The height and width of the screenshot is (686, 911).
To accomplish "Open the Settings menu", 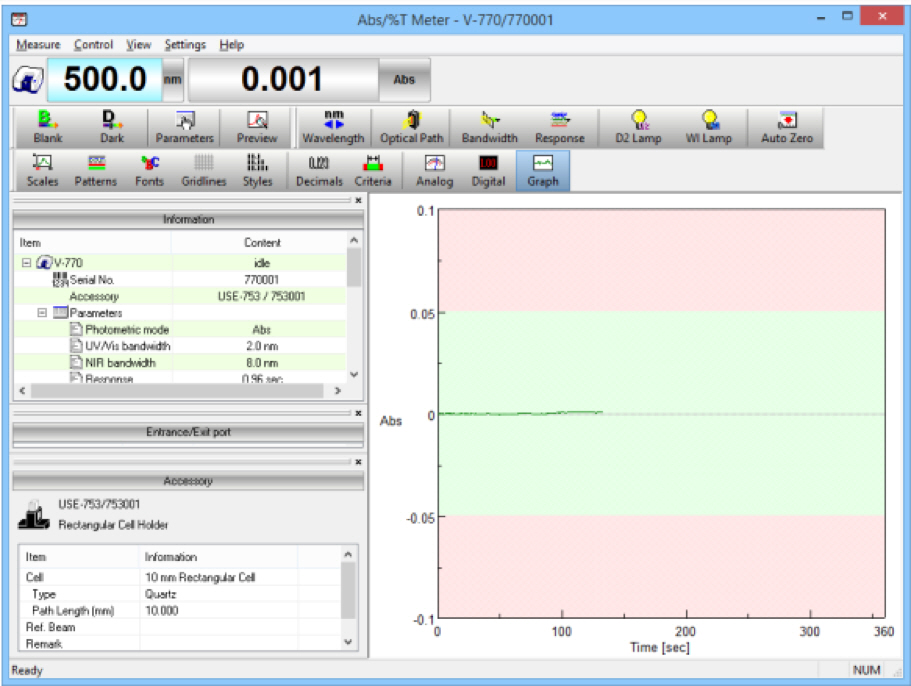I will [185, 45].
